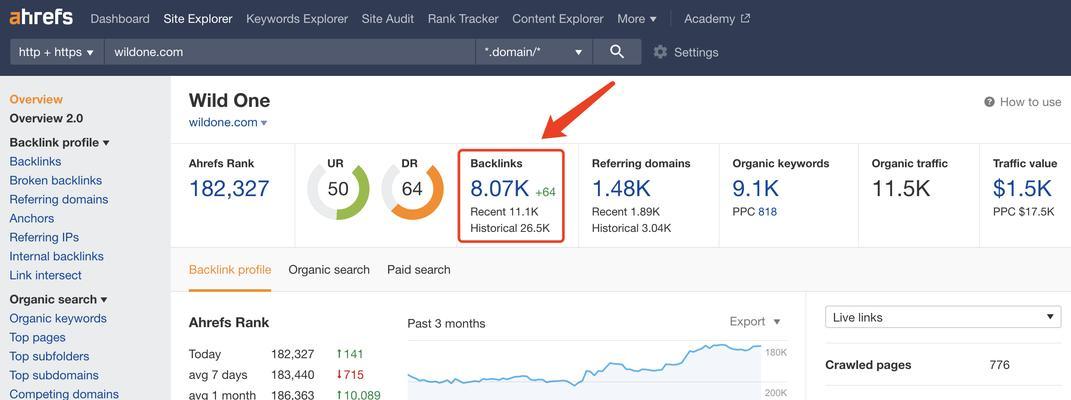Click the Traffic value $1.5K
Viewport: 1071px width, 400px height.
[1023, 188]
